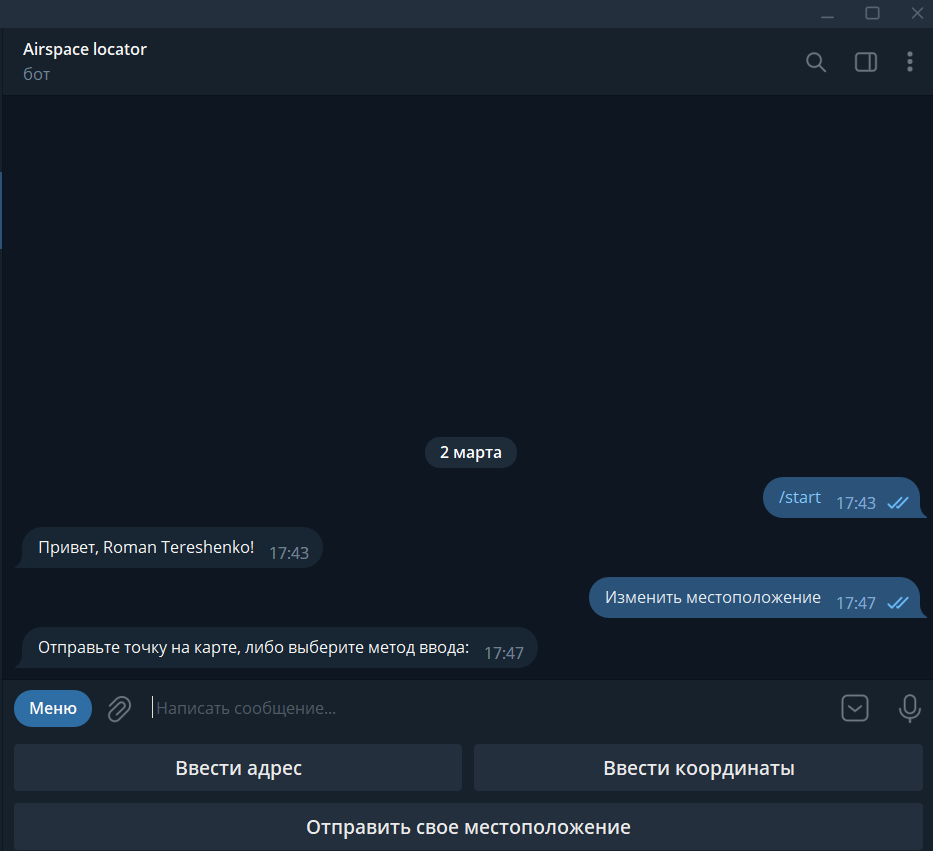Click the paperclip attach file icon

[x=119, y=708]
